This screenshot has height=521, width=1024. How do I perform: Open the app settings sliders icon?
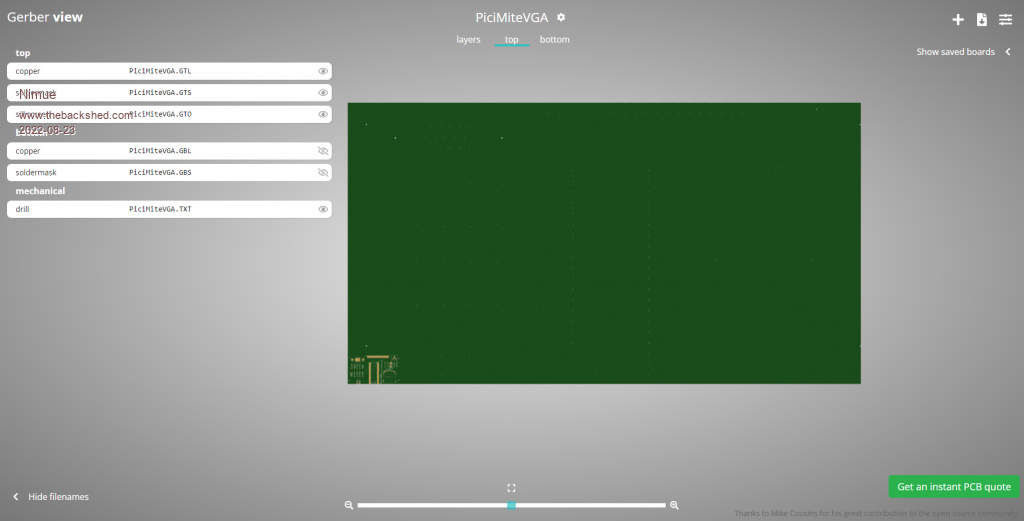(1005, 19)
